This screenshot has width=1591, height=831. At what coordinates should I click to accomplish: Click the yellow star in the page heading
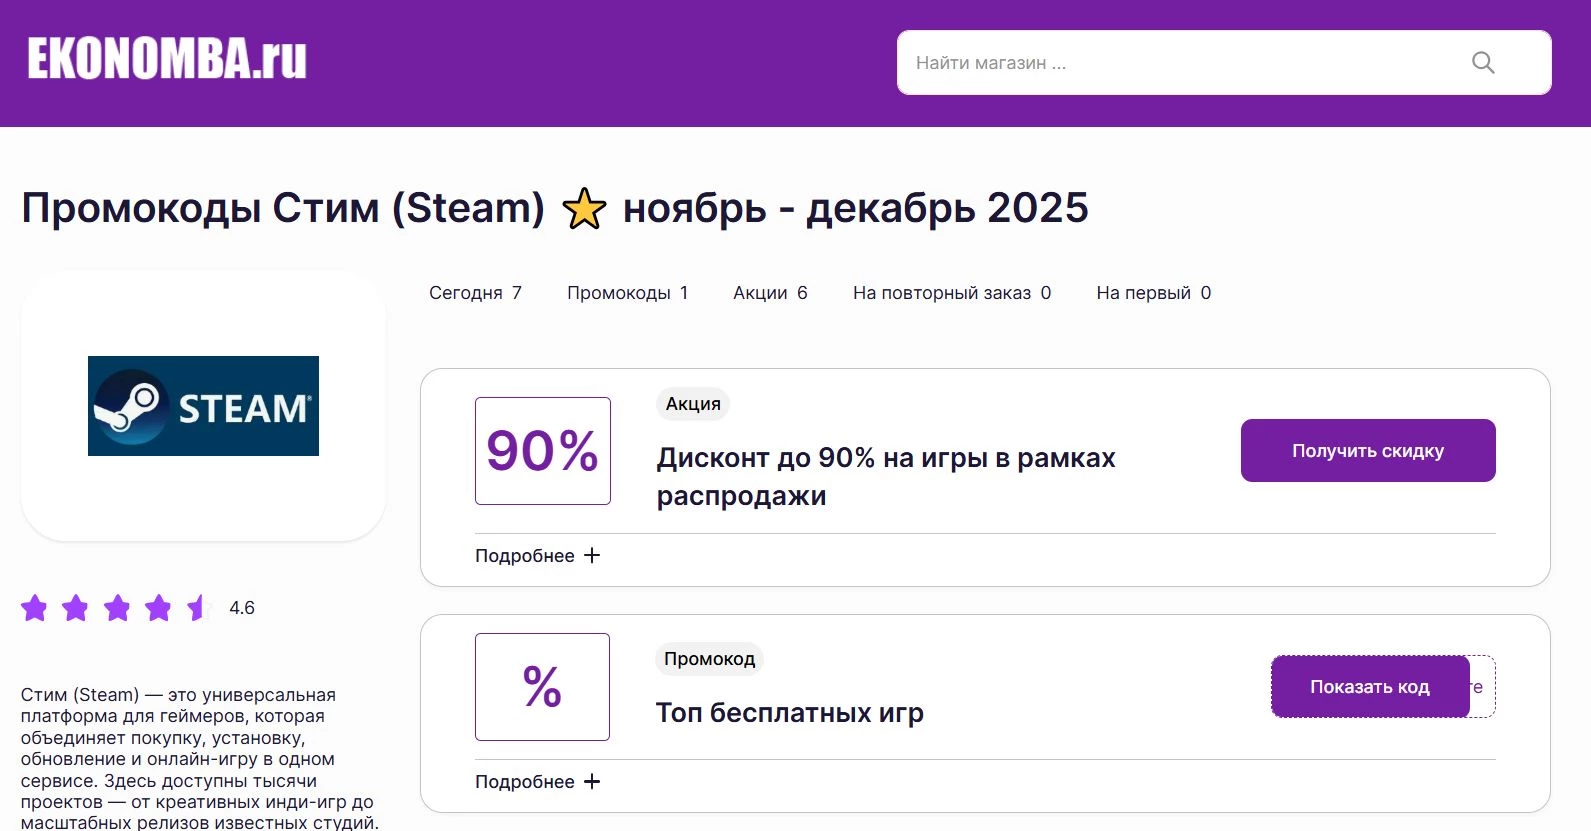(584, 209)
